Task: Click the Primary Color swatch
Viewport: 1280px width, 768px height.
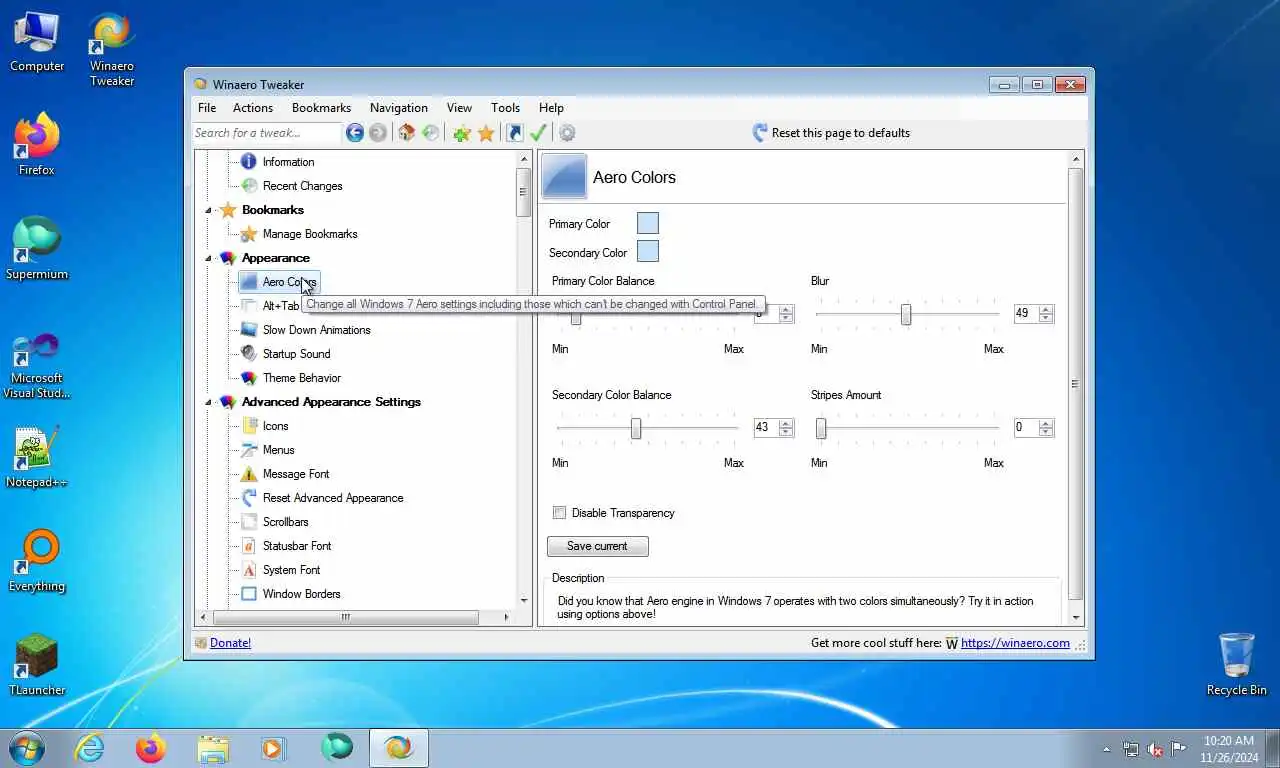Action: tap(648, 223)
